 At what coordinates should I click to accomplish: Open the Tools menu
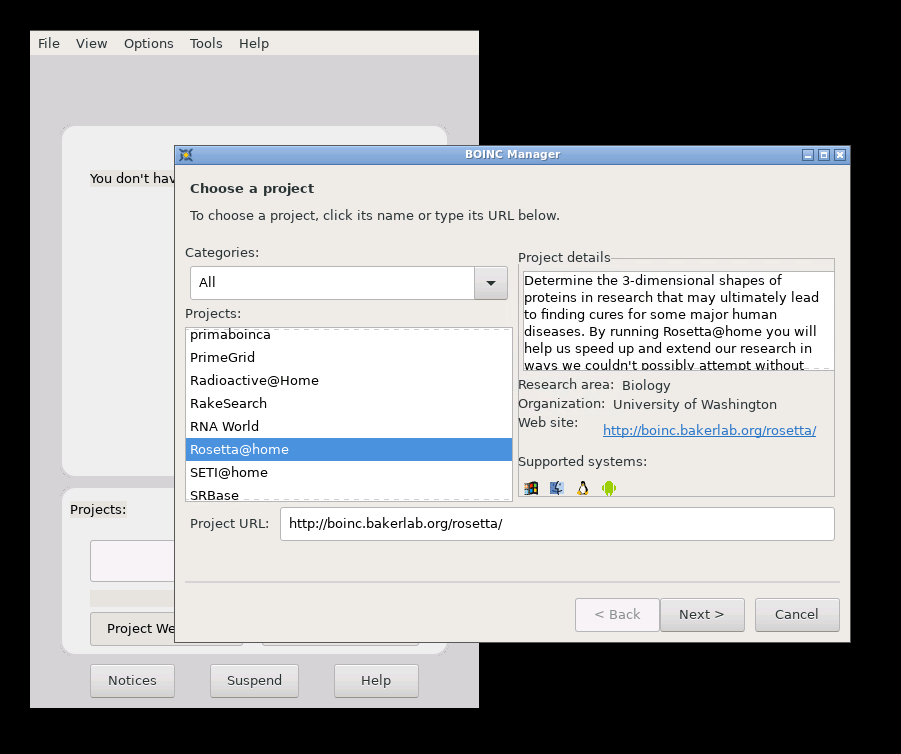coord(206,44)
